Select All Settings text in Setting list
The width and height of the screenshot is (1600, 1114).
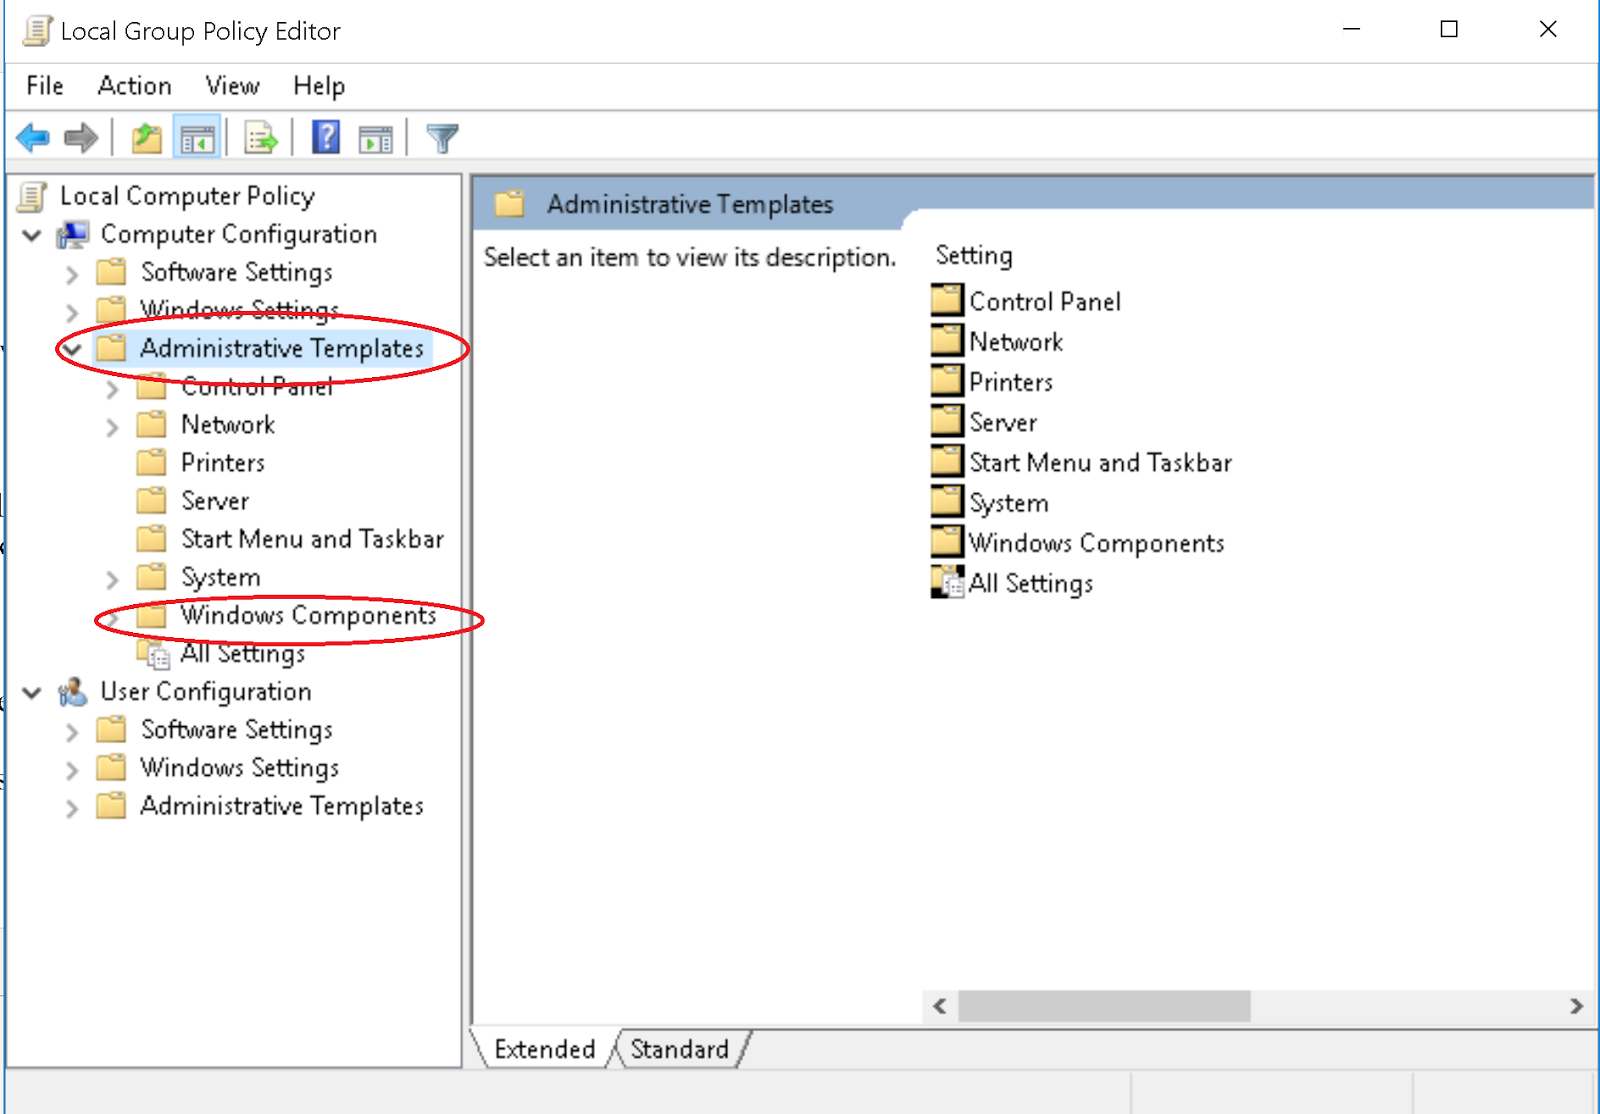[x=1031, y=583]
